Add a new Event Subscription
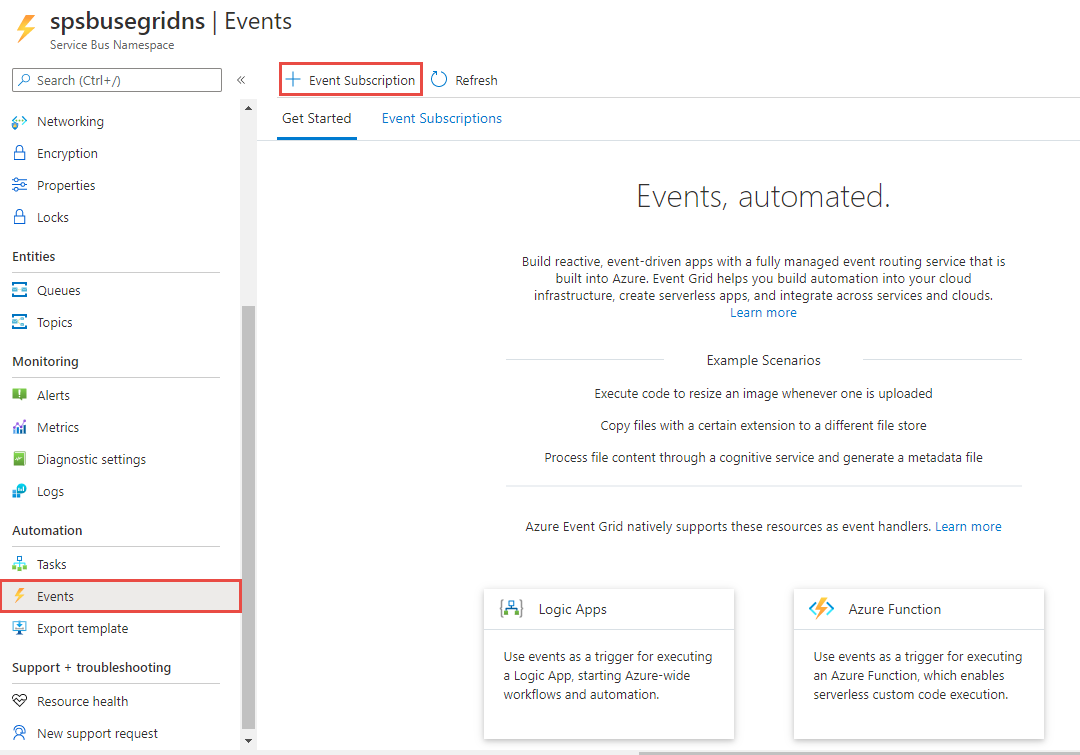 pyautogui.click(x=351, y=80)
